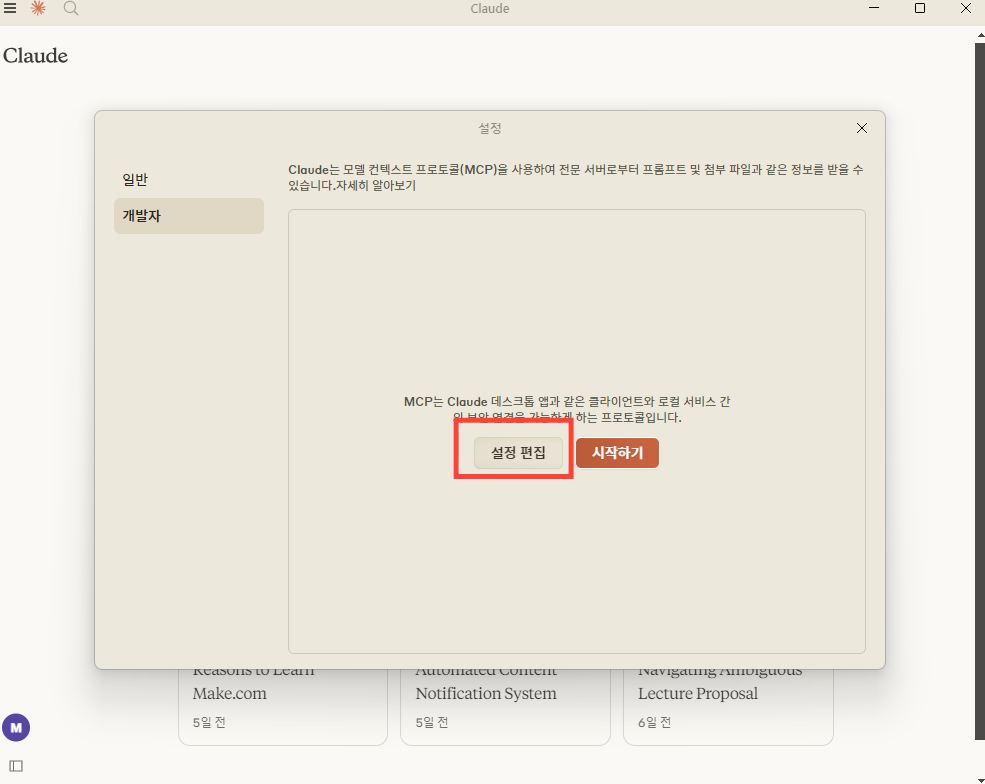Open search with magnifier icon
The width and height of the screenshot is (985, 784).
[x=71, y=8]
